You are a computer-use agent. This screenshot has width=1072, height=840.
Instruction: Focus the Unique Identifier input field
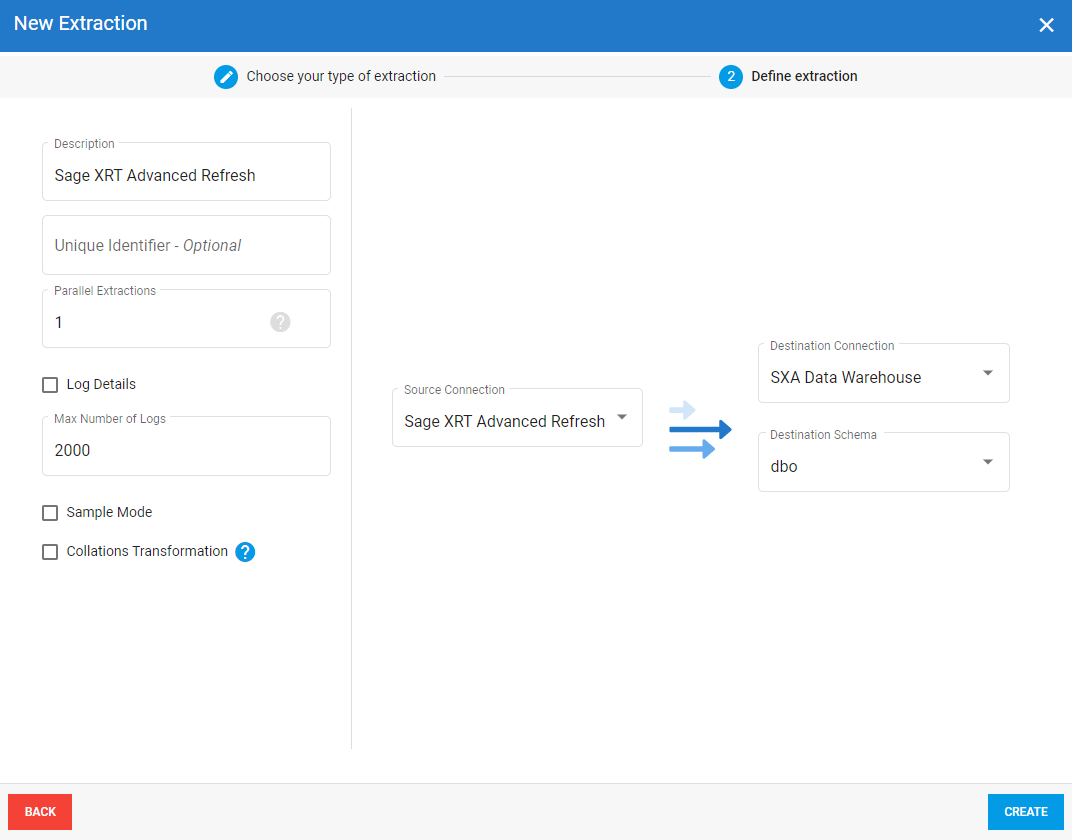coord(186,246)
